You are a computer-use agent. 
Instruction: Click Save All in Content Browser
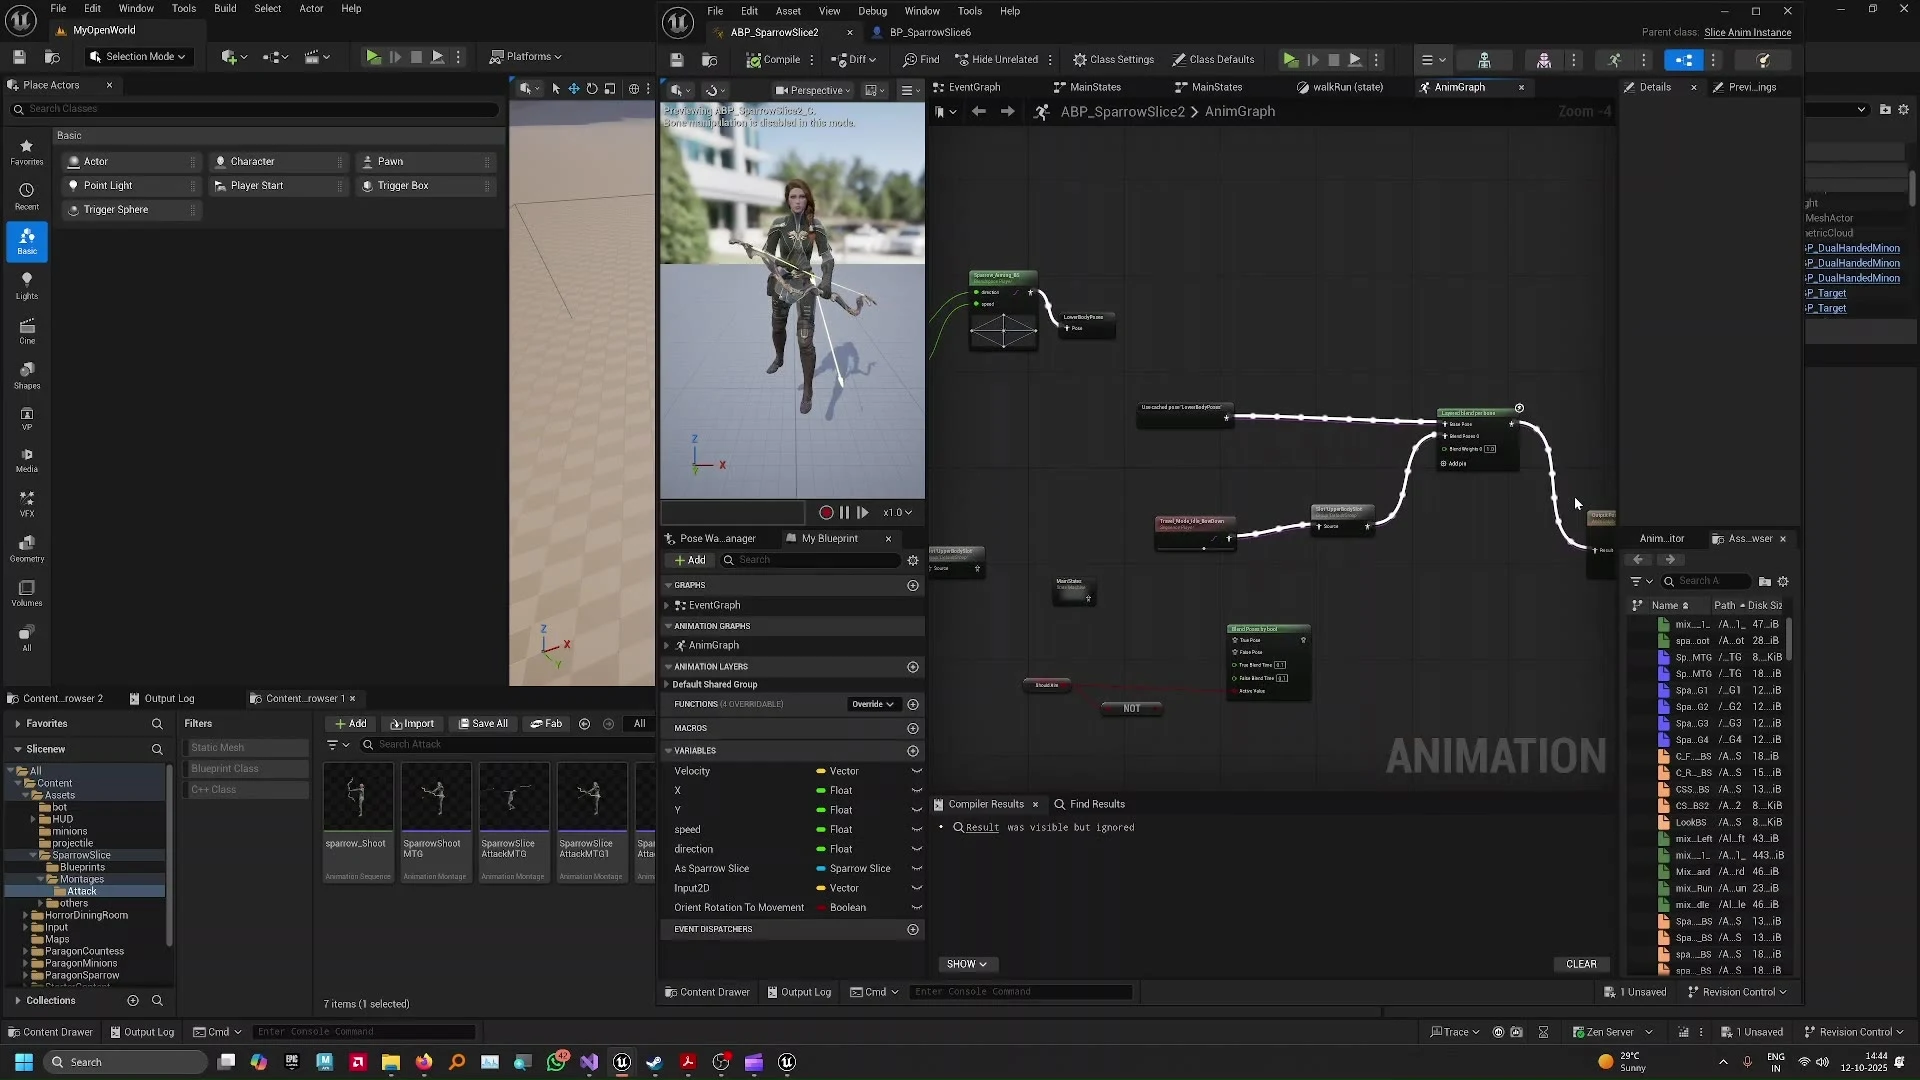[483, 724]
